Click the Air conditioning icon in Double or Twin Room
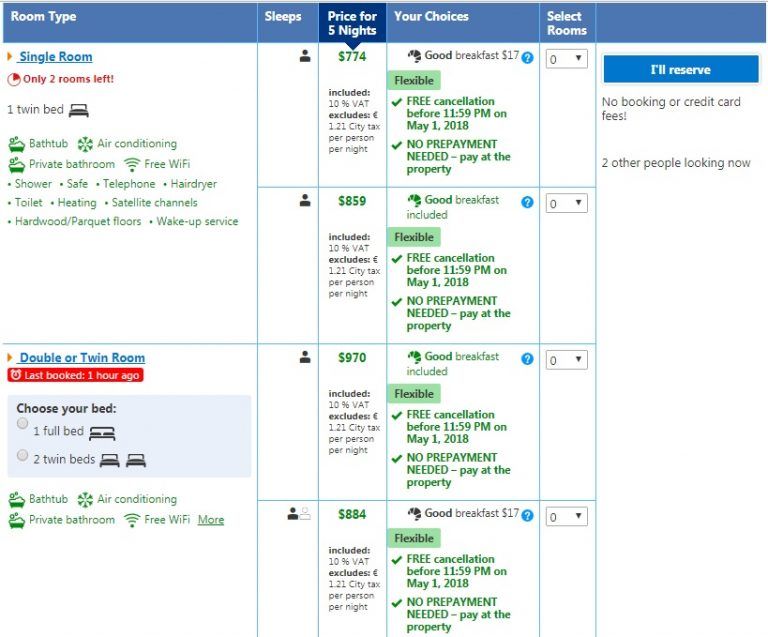The height and width of the screenshot is (637, 768). tap(85, 500)
